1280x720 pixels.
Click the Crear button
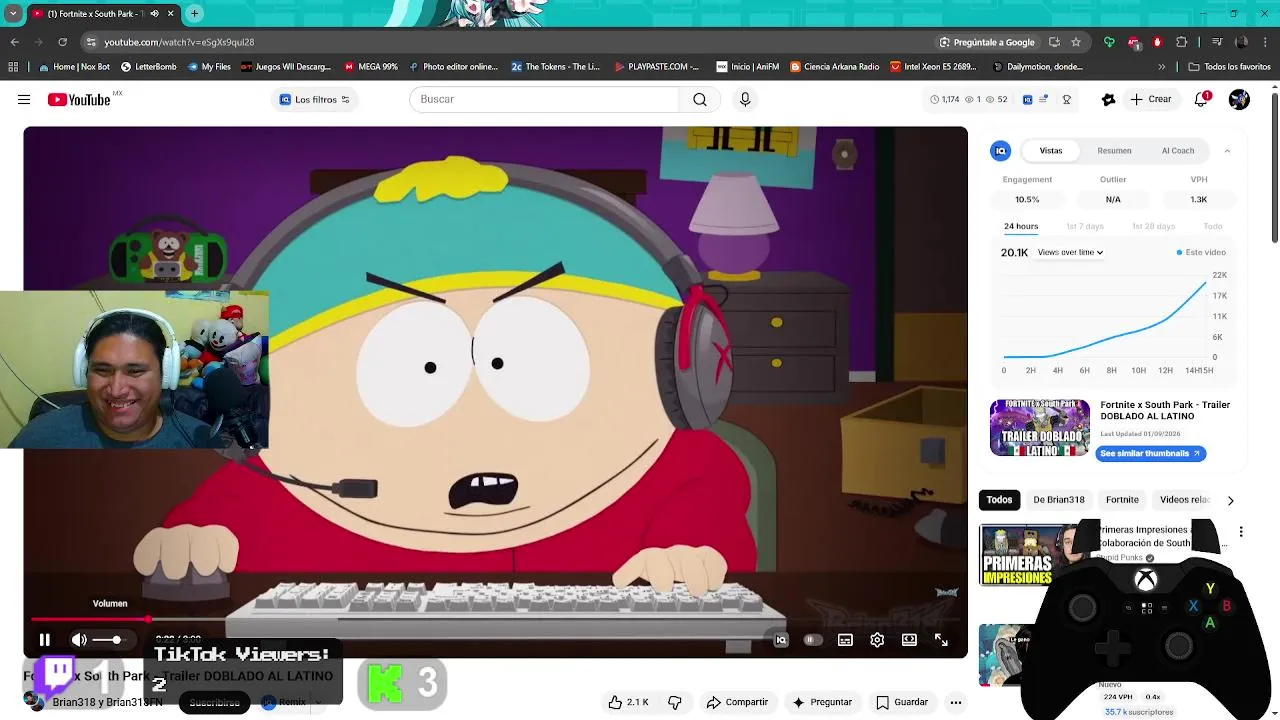[1150, 99]
